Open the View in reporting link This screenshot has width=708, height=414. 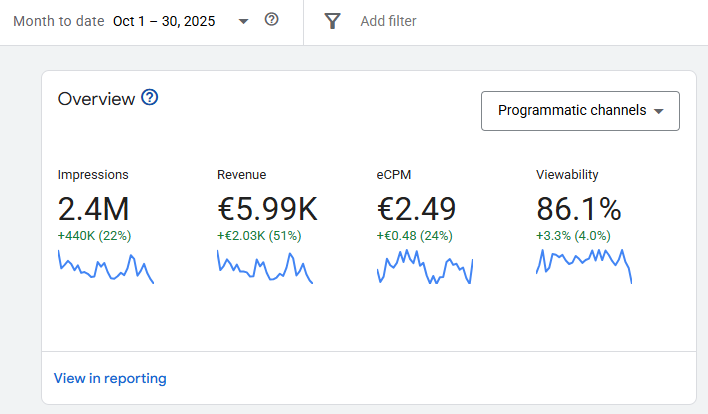tap(110, 378)
